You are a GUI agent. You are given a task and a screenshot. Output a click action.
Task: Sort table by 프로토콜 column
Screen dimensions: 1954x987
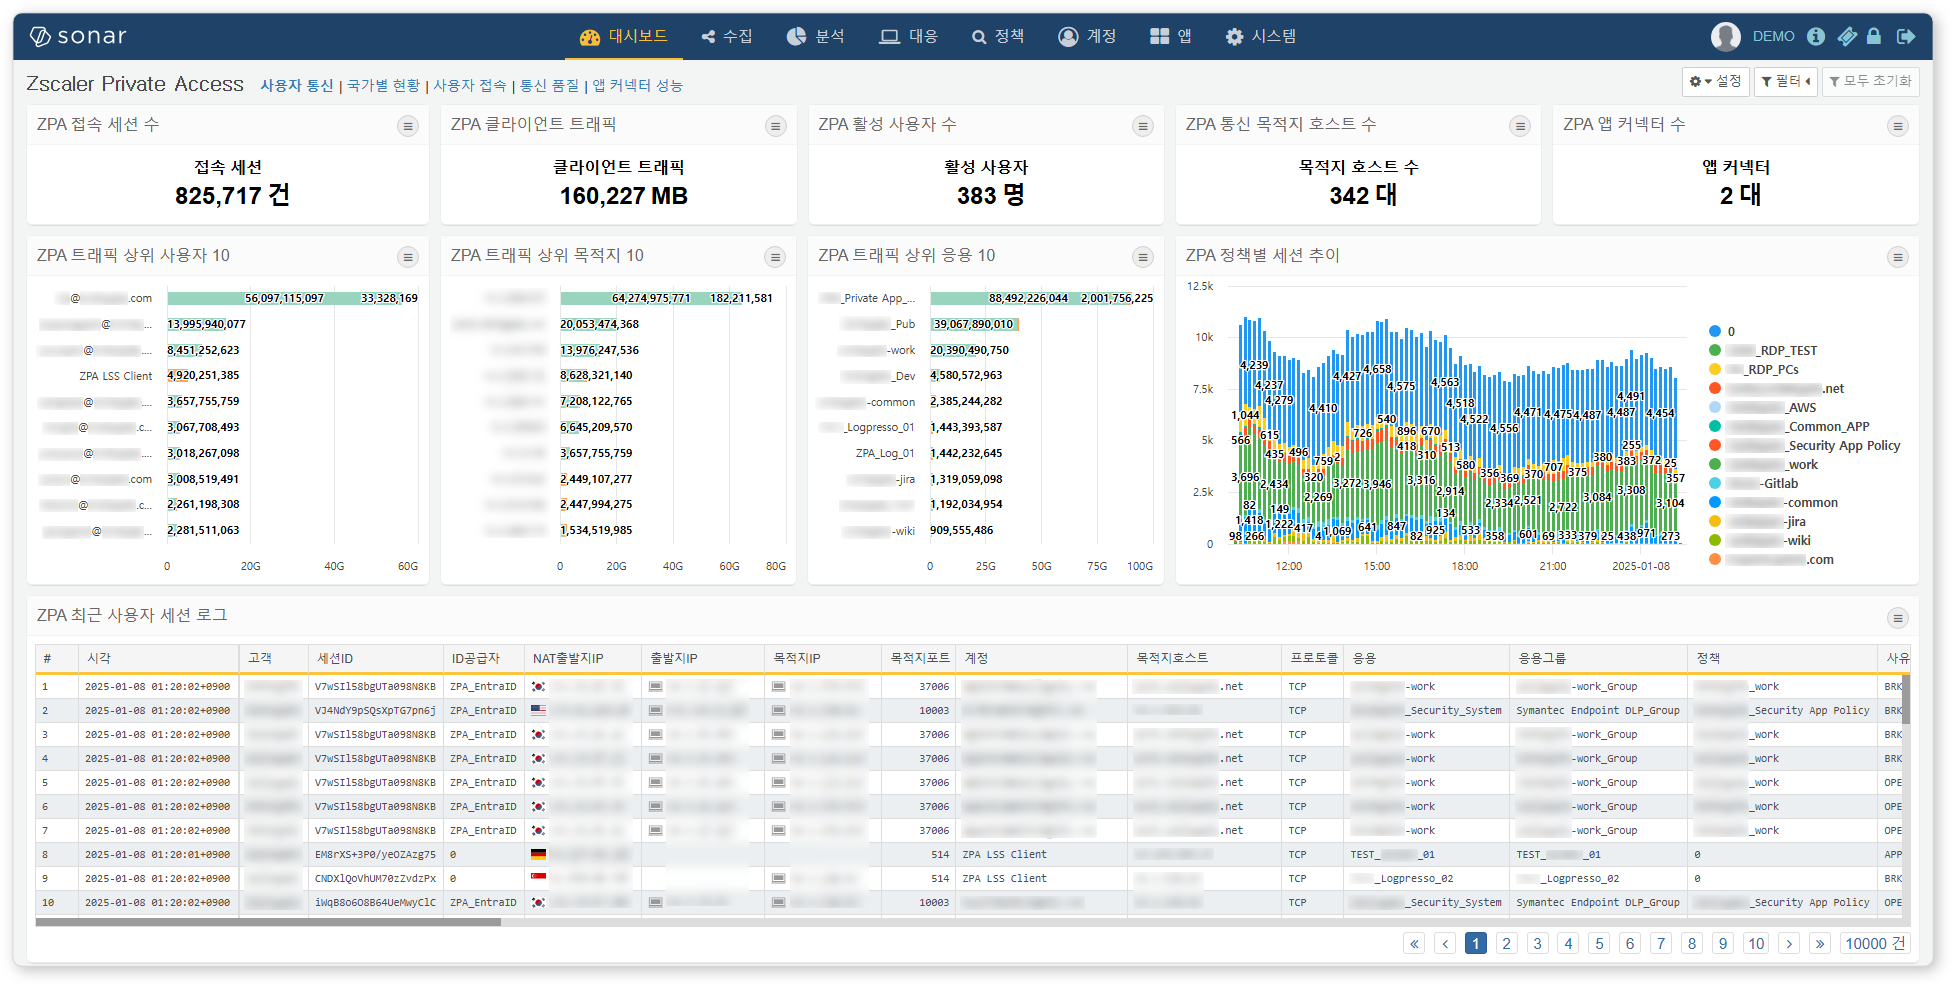coord(1314,658)
